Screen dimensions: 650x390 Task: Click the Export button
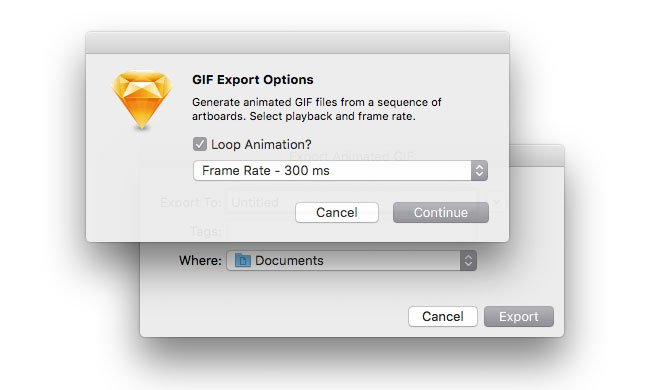(x=519, y=316)
